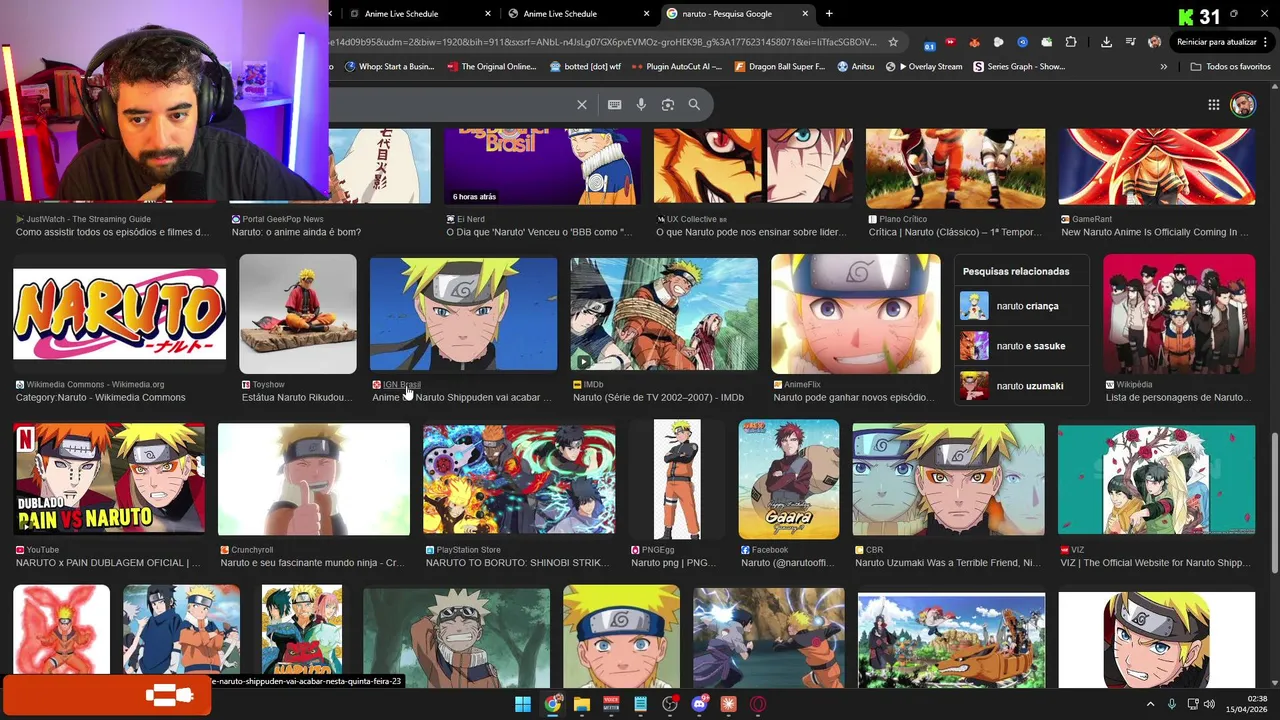Viewport: 1280px width, 720px height.
Task: Click the blue 0.1 badge extension icon
Action: coord(929,44)
